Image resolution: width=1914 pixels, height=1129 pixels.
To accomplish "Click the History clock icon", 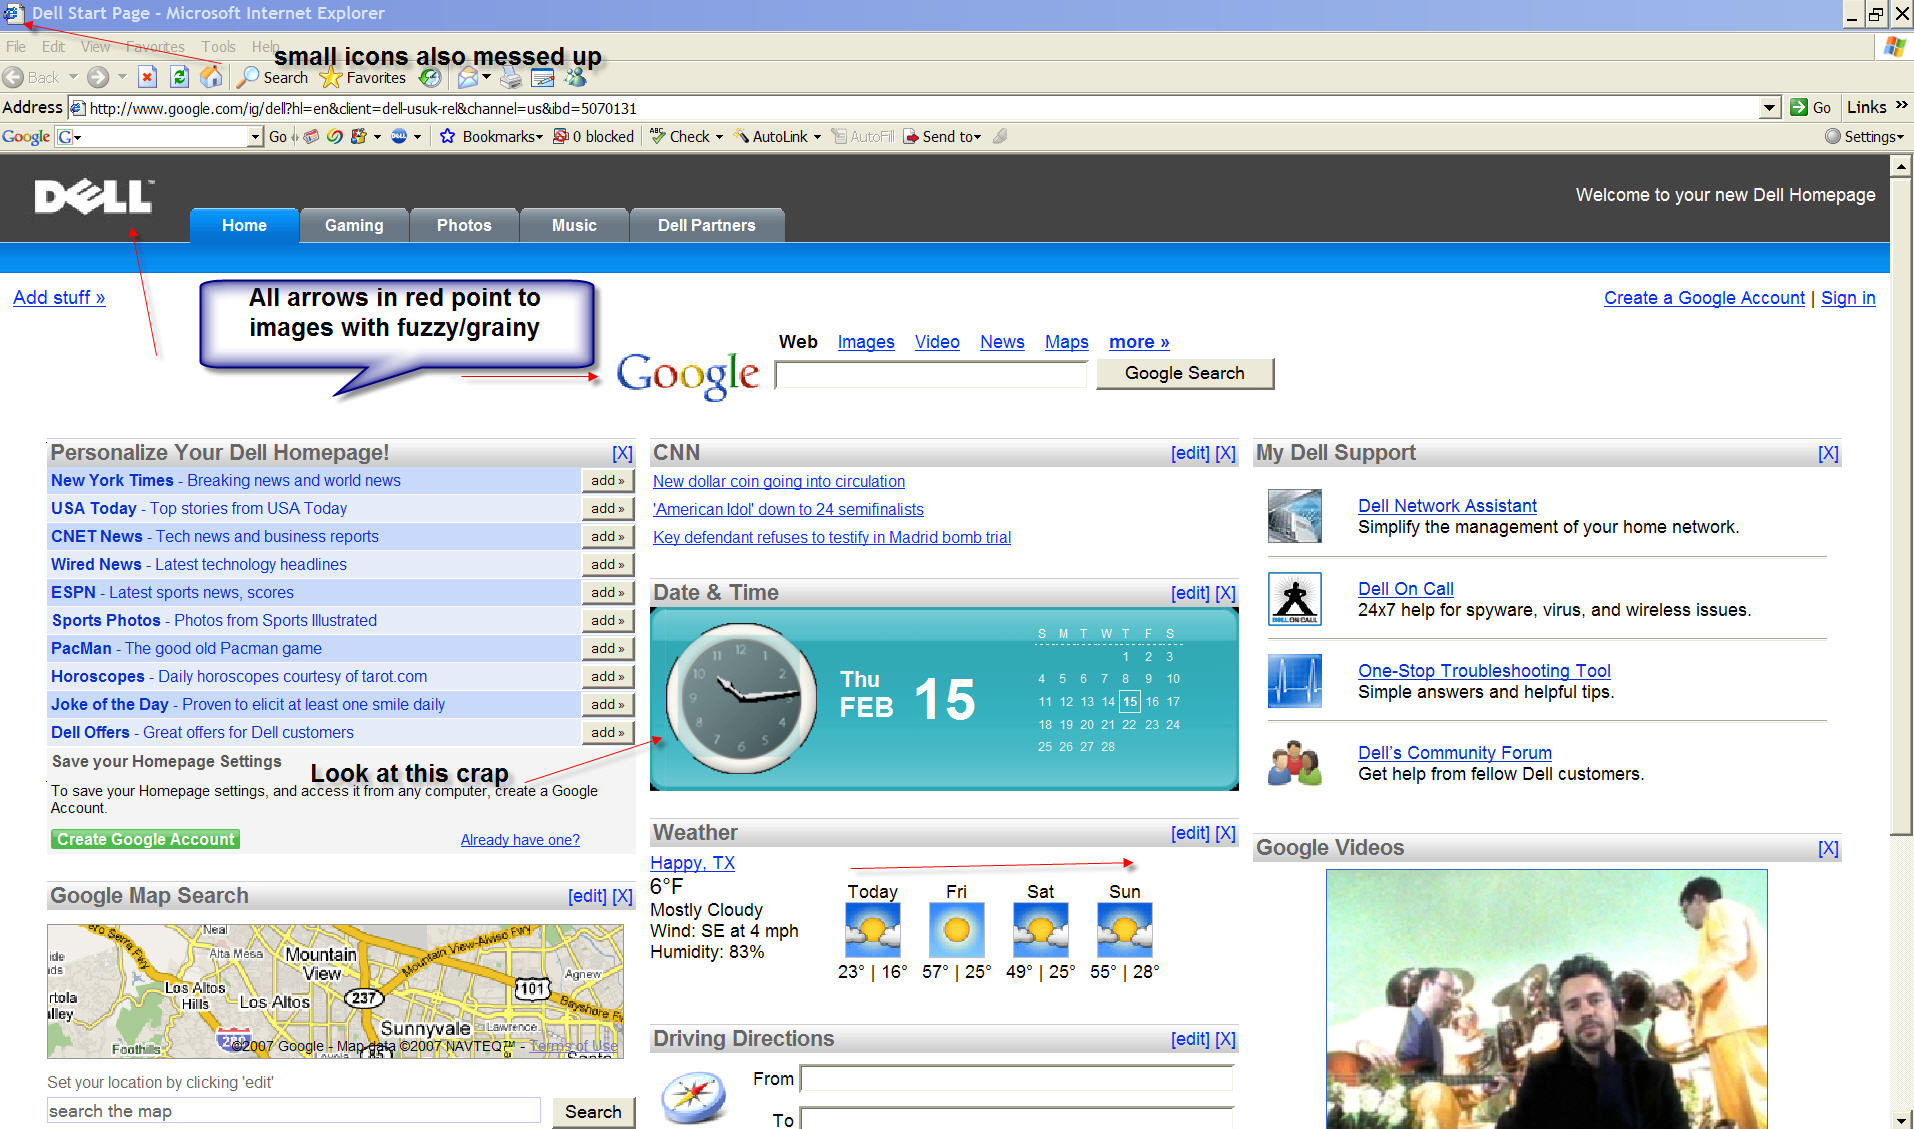I will point(430,77).
